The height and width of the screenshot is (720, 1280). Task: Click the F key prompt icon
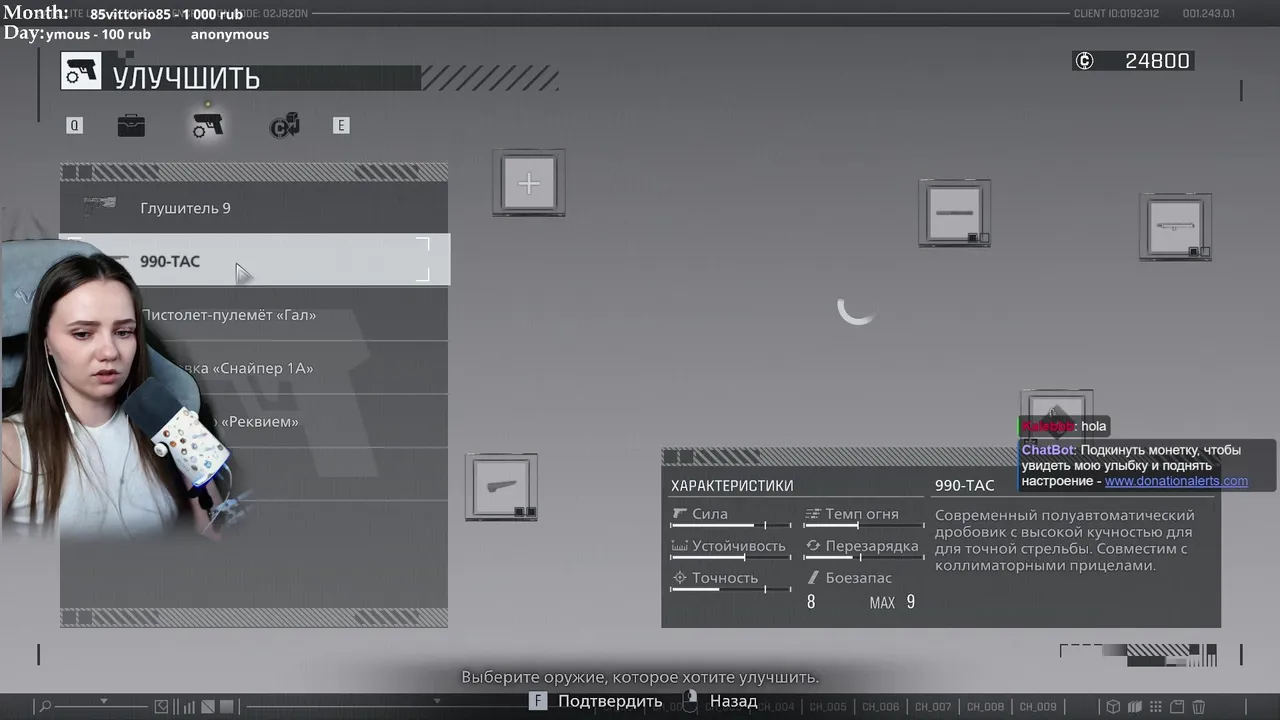click(x=538, y=701)
